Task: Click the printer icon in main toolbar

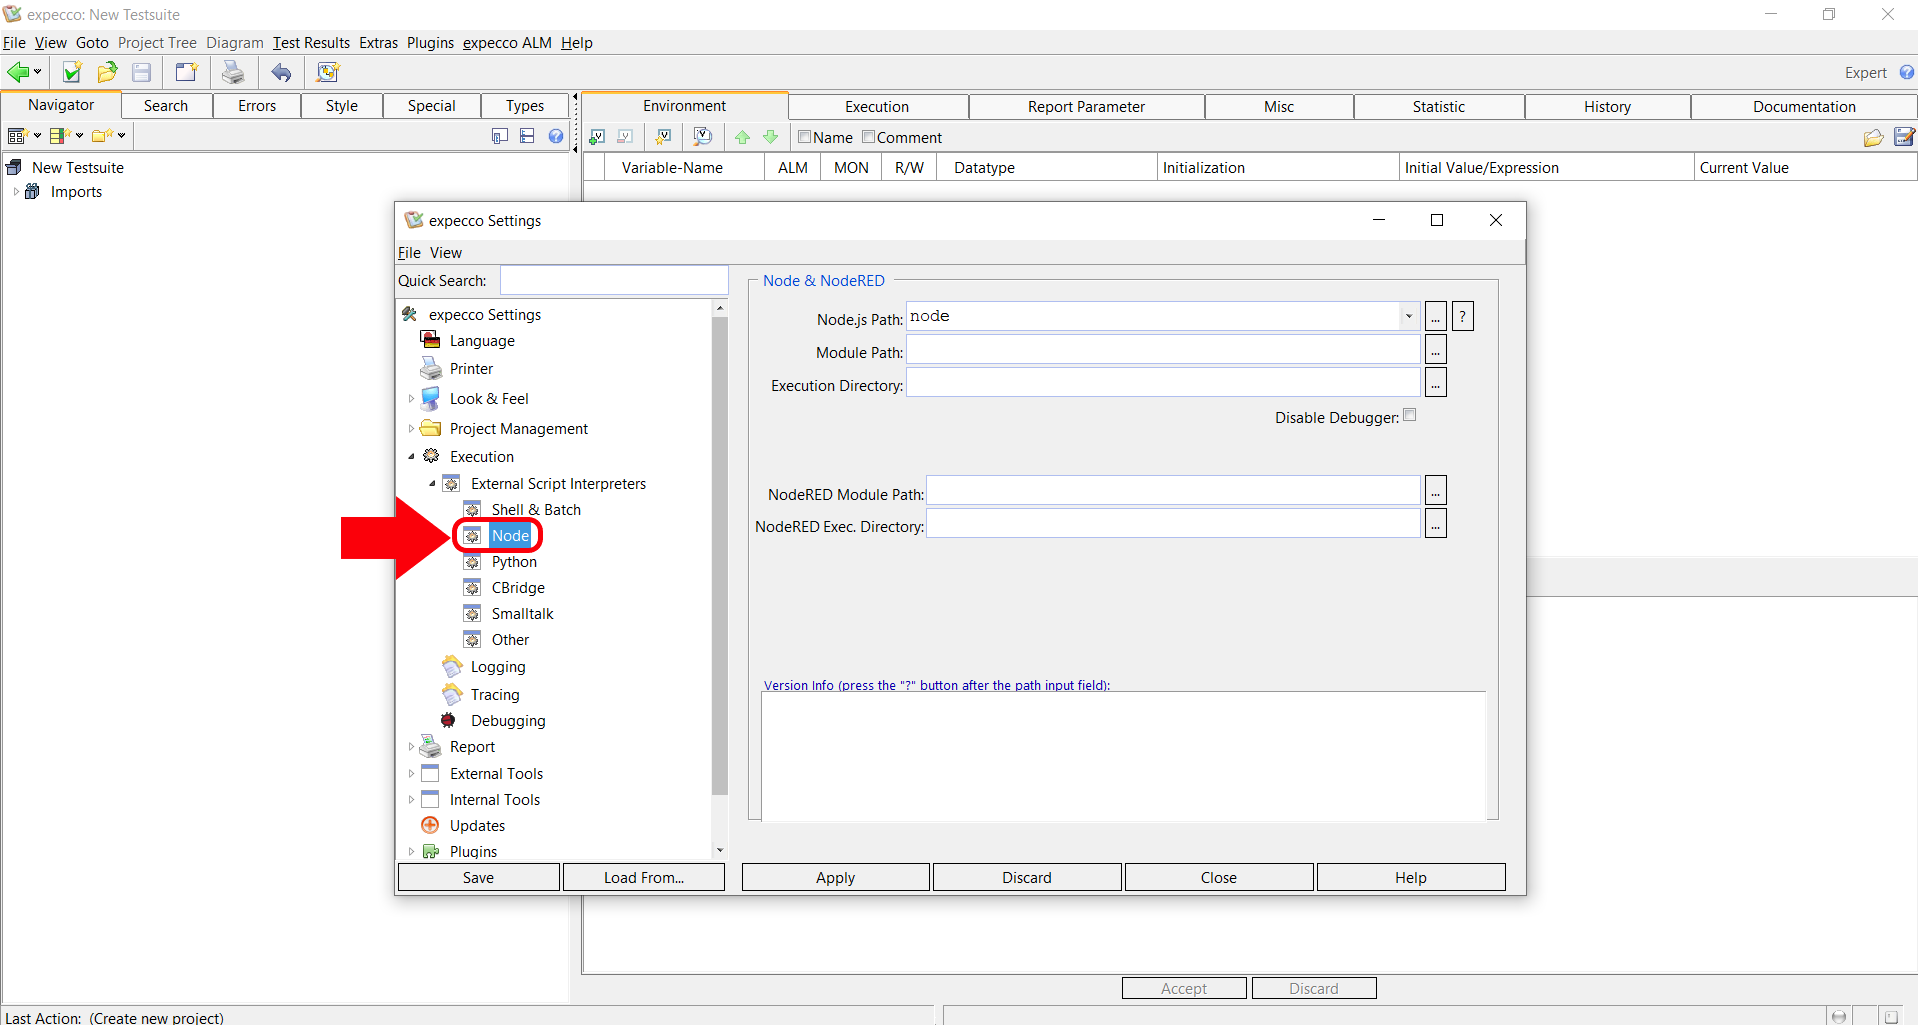Action: [x=233, y=72]
